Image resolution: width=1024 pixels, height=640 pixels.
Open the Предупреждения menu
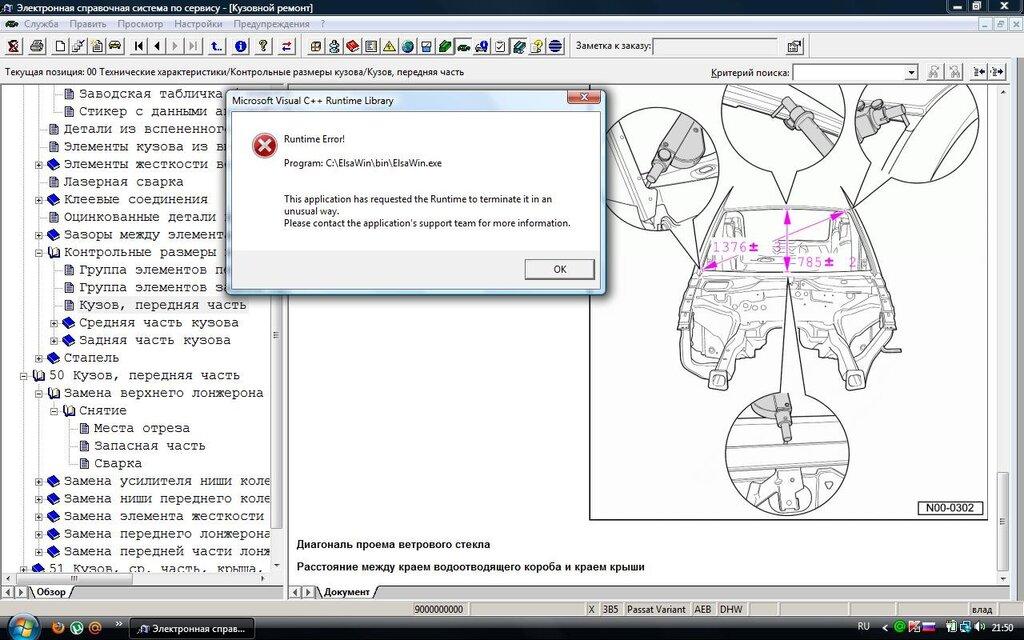271,24
